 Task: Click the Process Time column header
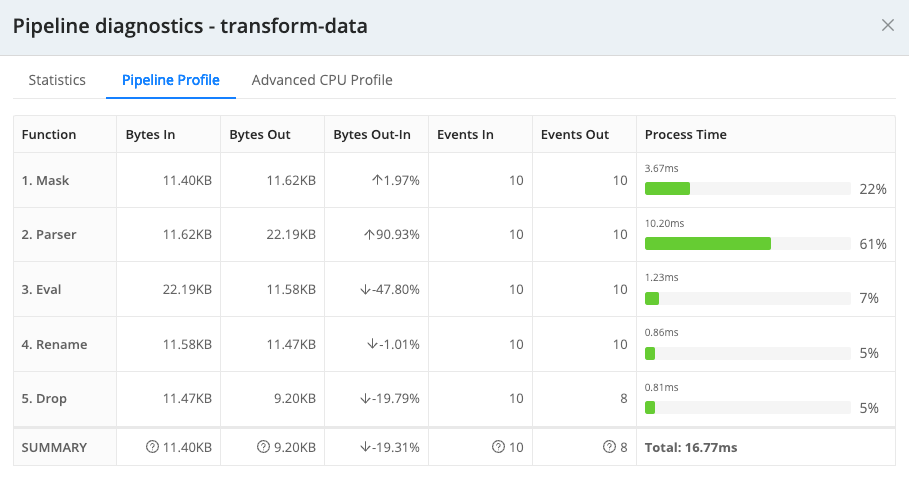tap(686, 135)
